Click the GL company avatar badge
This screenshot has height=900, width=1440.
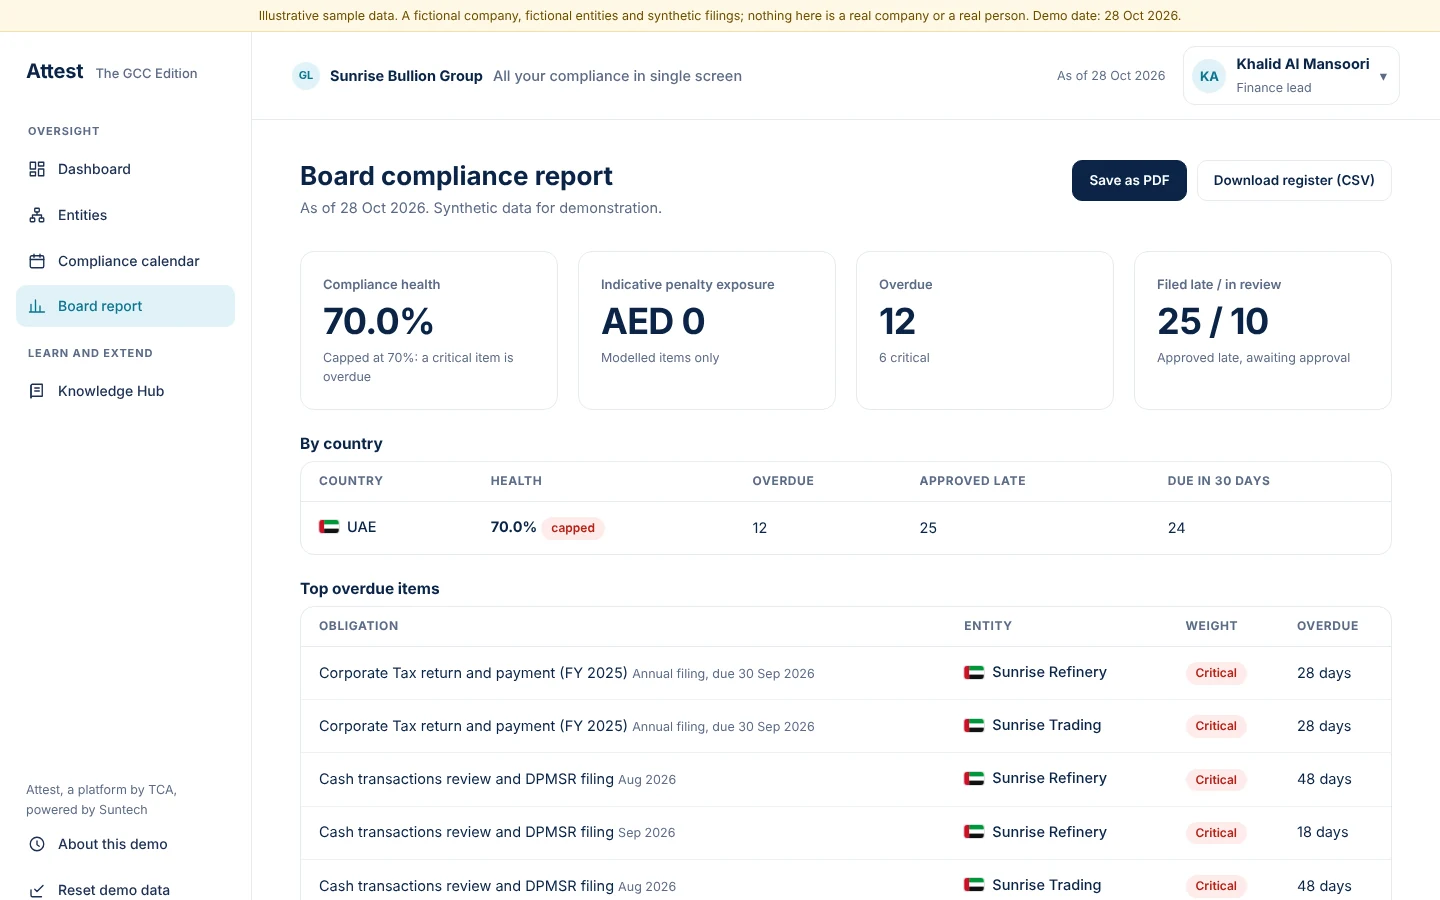pyautogui.click(x=306, y=76)
